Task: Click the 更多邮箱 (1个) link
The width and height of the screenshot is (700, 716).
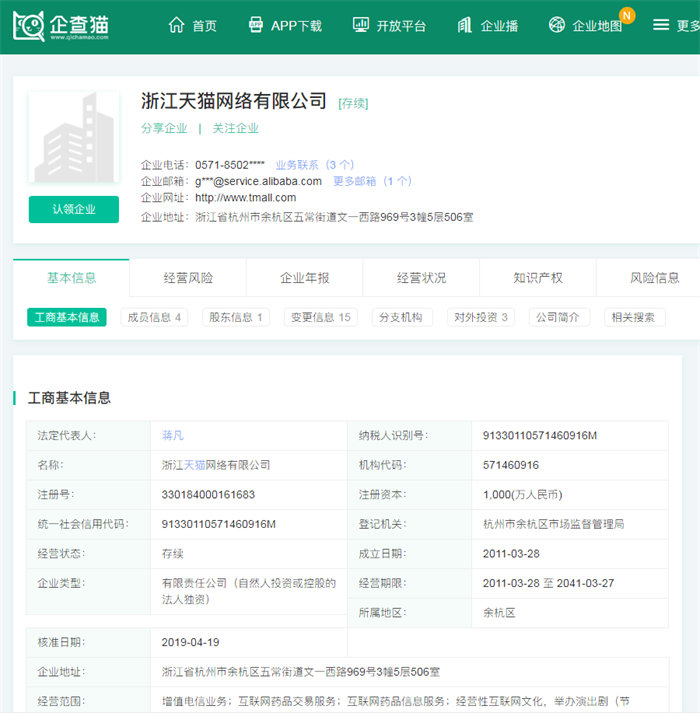Action: point(372,181)
